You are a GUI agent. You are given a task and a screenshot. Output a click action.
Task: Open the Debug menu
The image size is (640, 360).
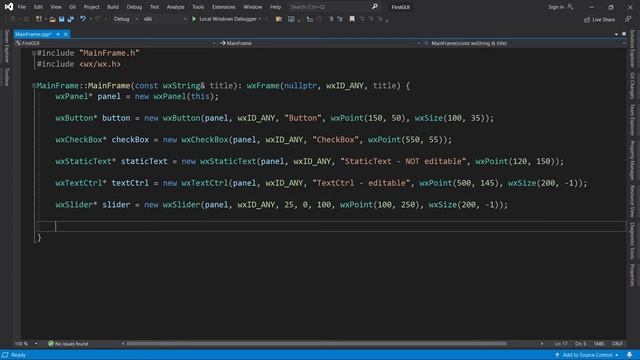click(134, 7)
